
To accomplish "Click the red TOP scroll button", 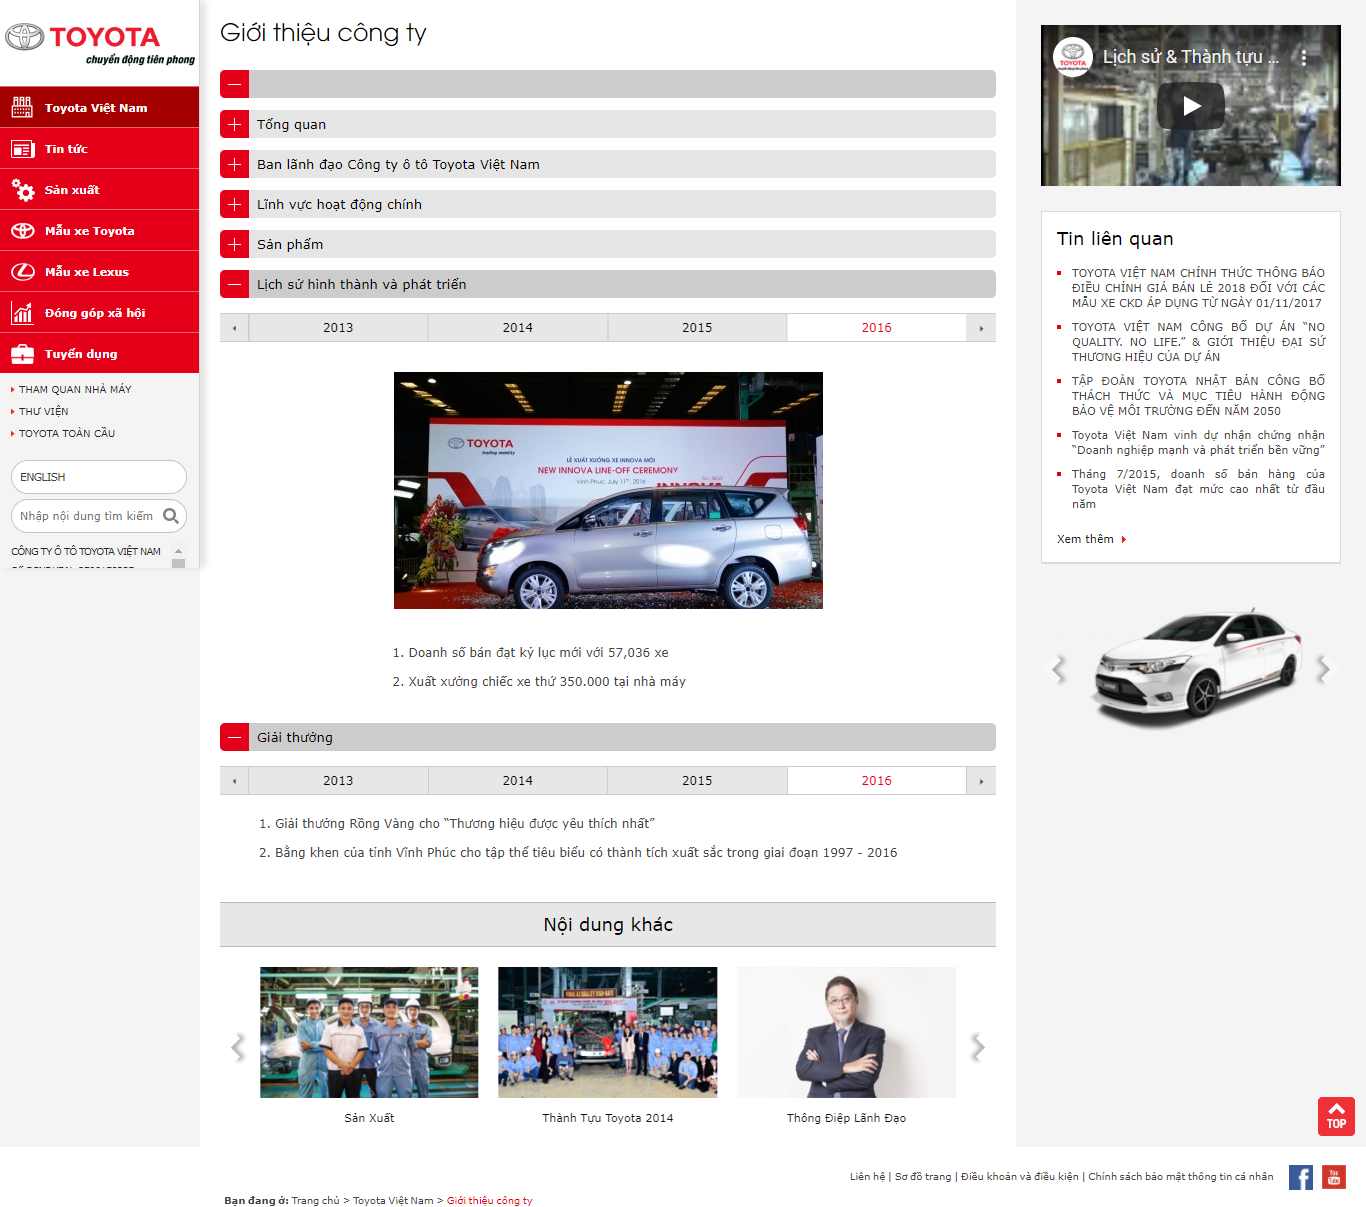I will pyautogui.click(x=1336, y=1116).
